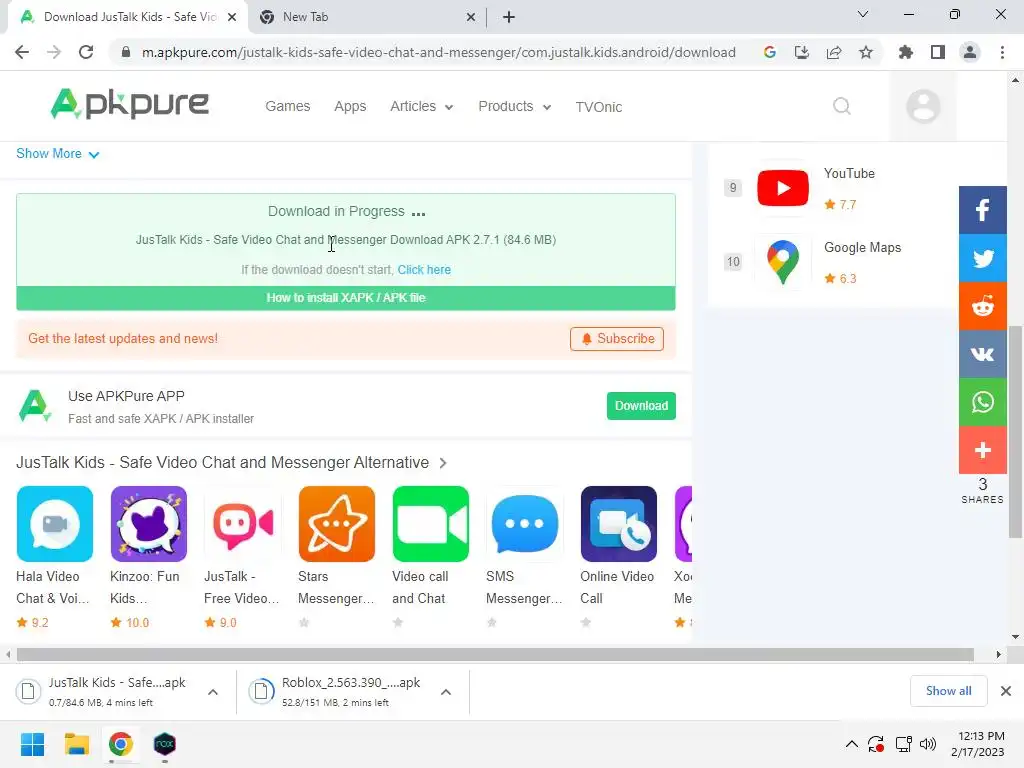Open the site search magnifier icon
The image size is (1024, 768).
coord(842,106)
